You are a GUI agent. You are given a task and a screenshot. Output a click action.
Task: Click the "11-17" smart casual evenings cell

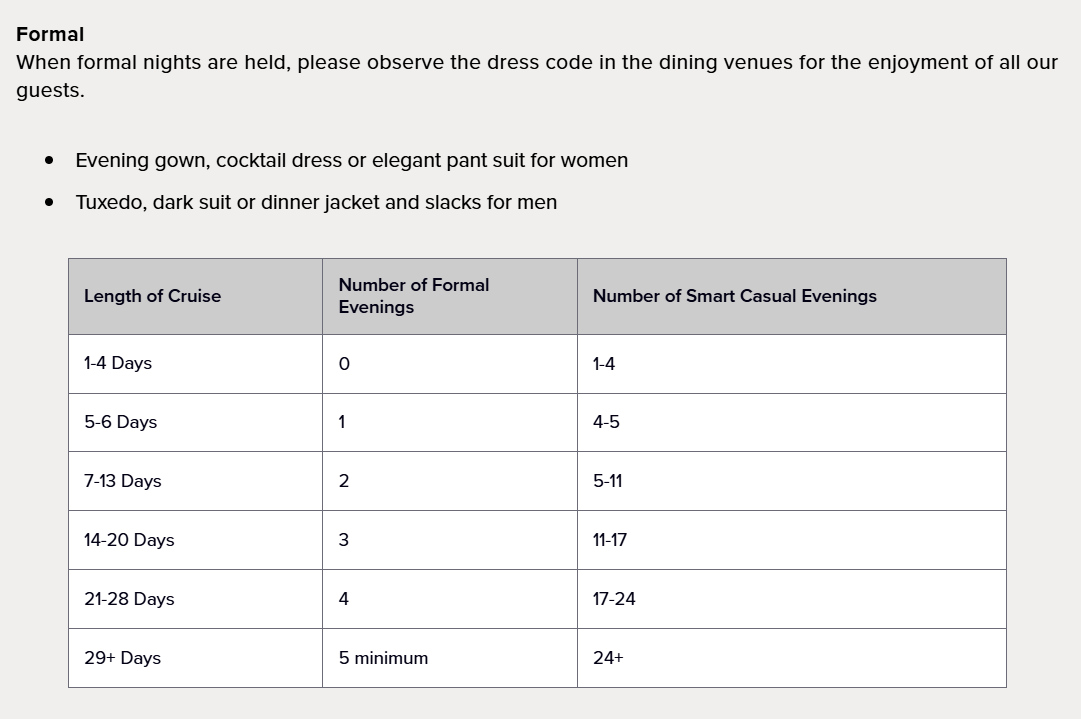(610, 540)
